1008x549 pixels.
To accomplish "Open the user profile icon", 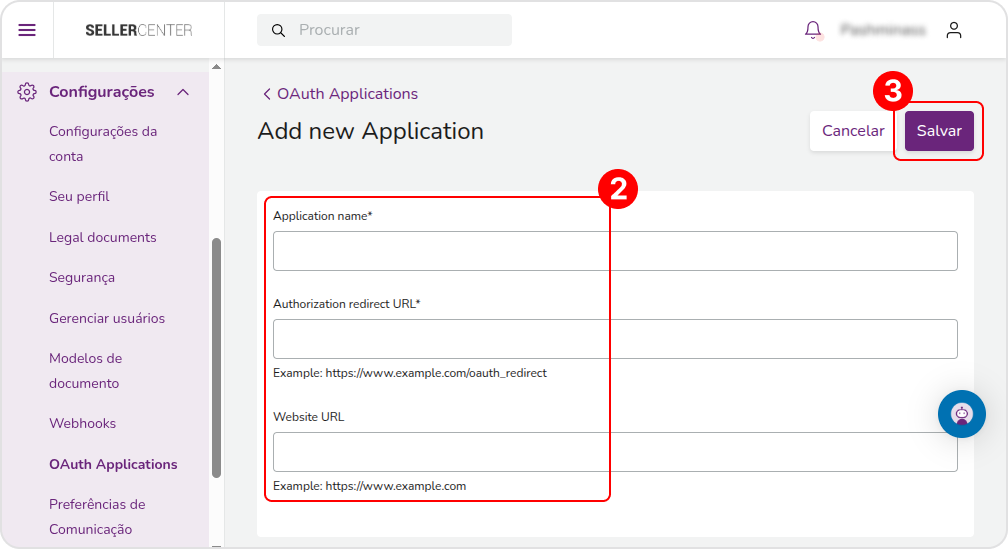I will pos(954,30).
